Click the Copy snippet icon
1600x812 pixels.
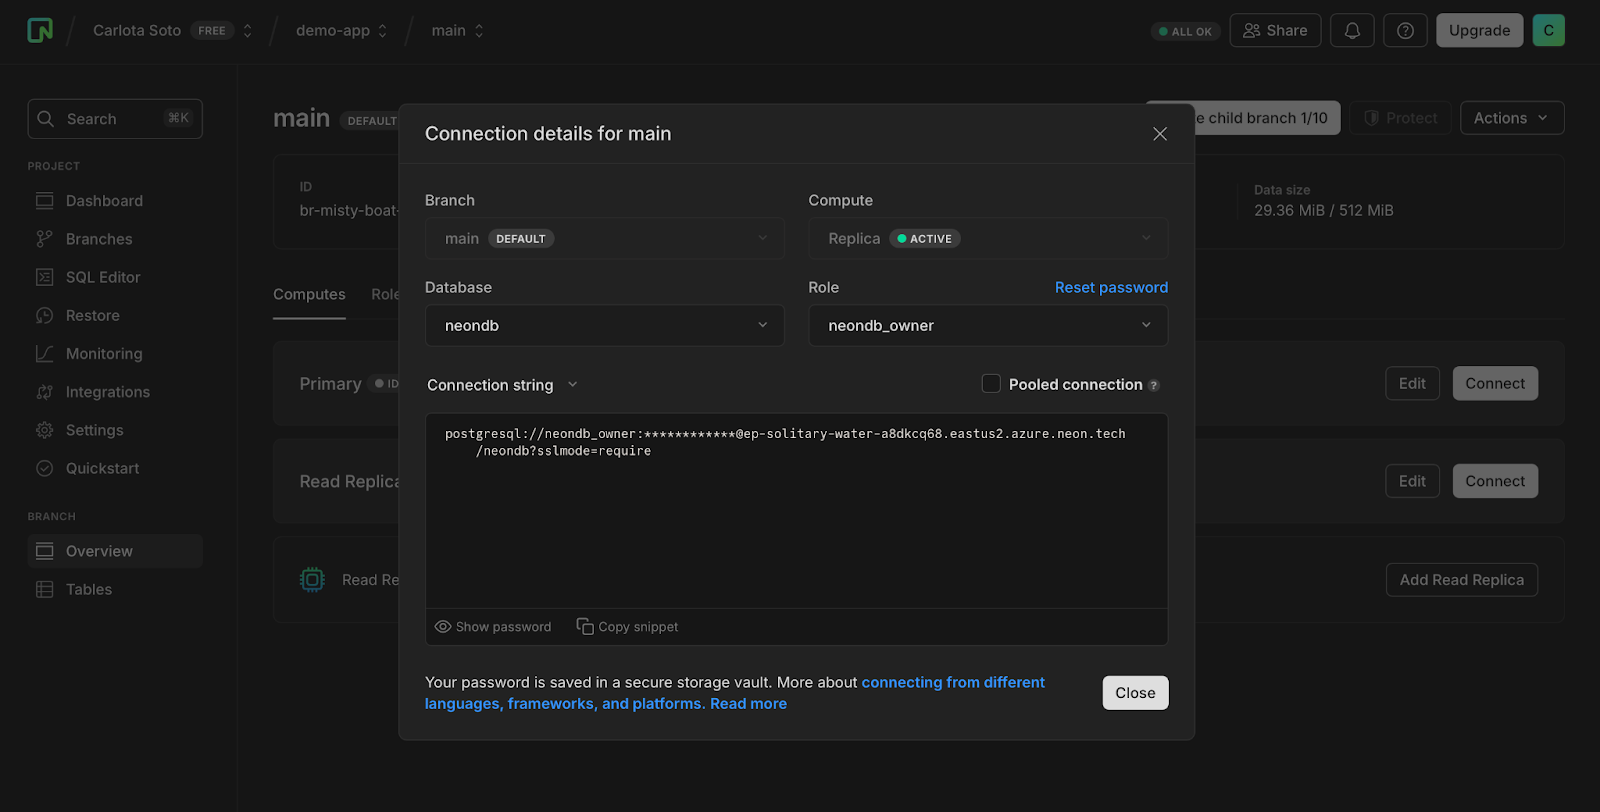pos(585,626)
